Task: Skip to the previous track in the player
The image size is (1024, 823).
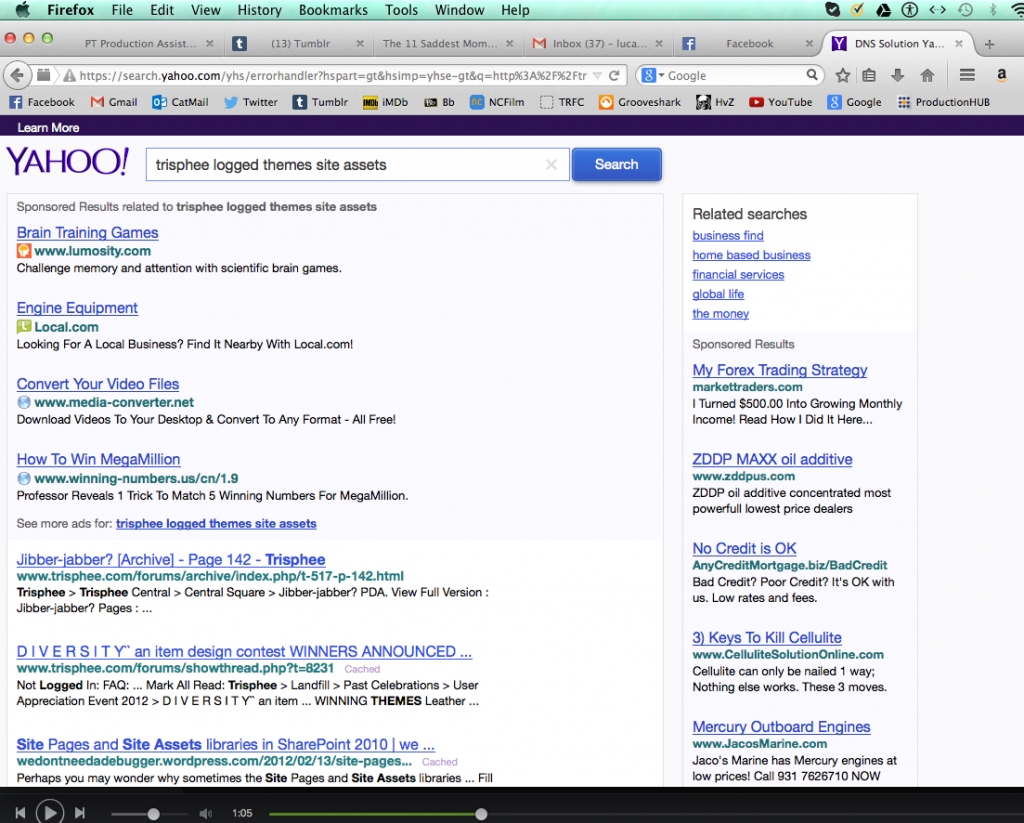Action: 20,813
